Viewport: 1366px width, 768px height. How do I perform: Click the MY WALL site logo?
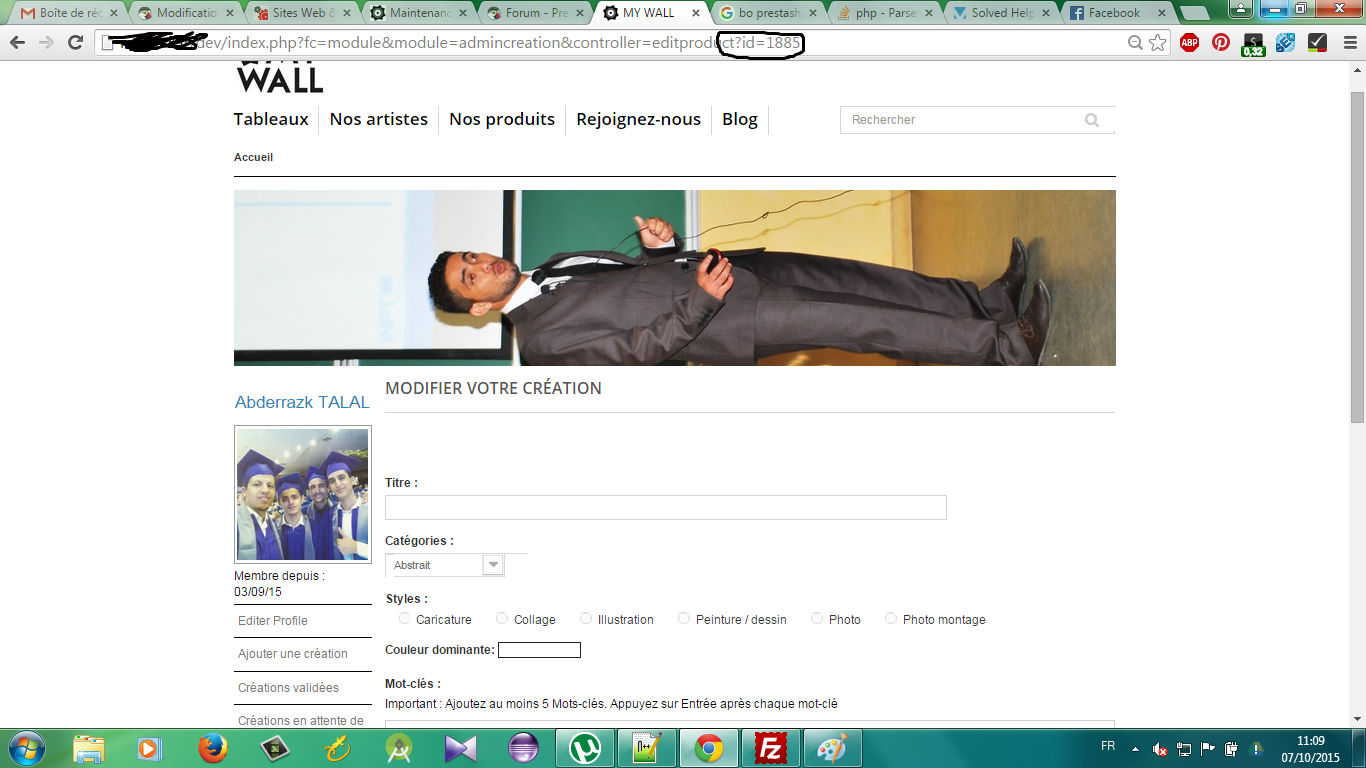(x=280, y=78)
